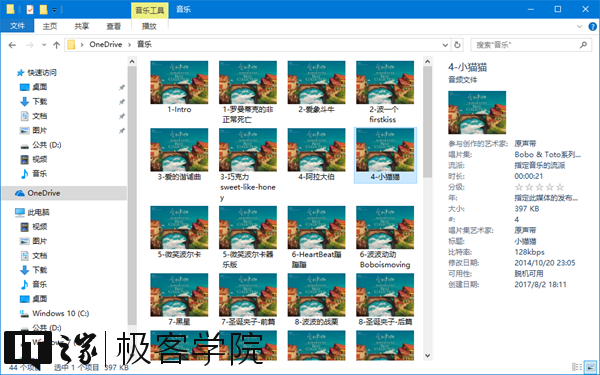600x375 pixels.
Task: Click the search magnifier icon
Action: click(583, 45)
